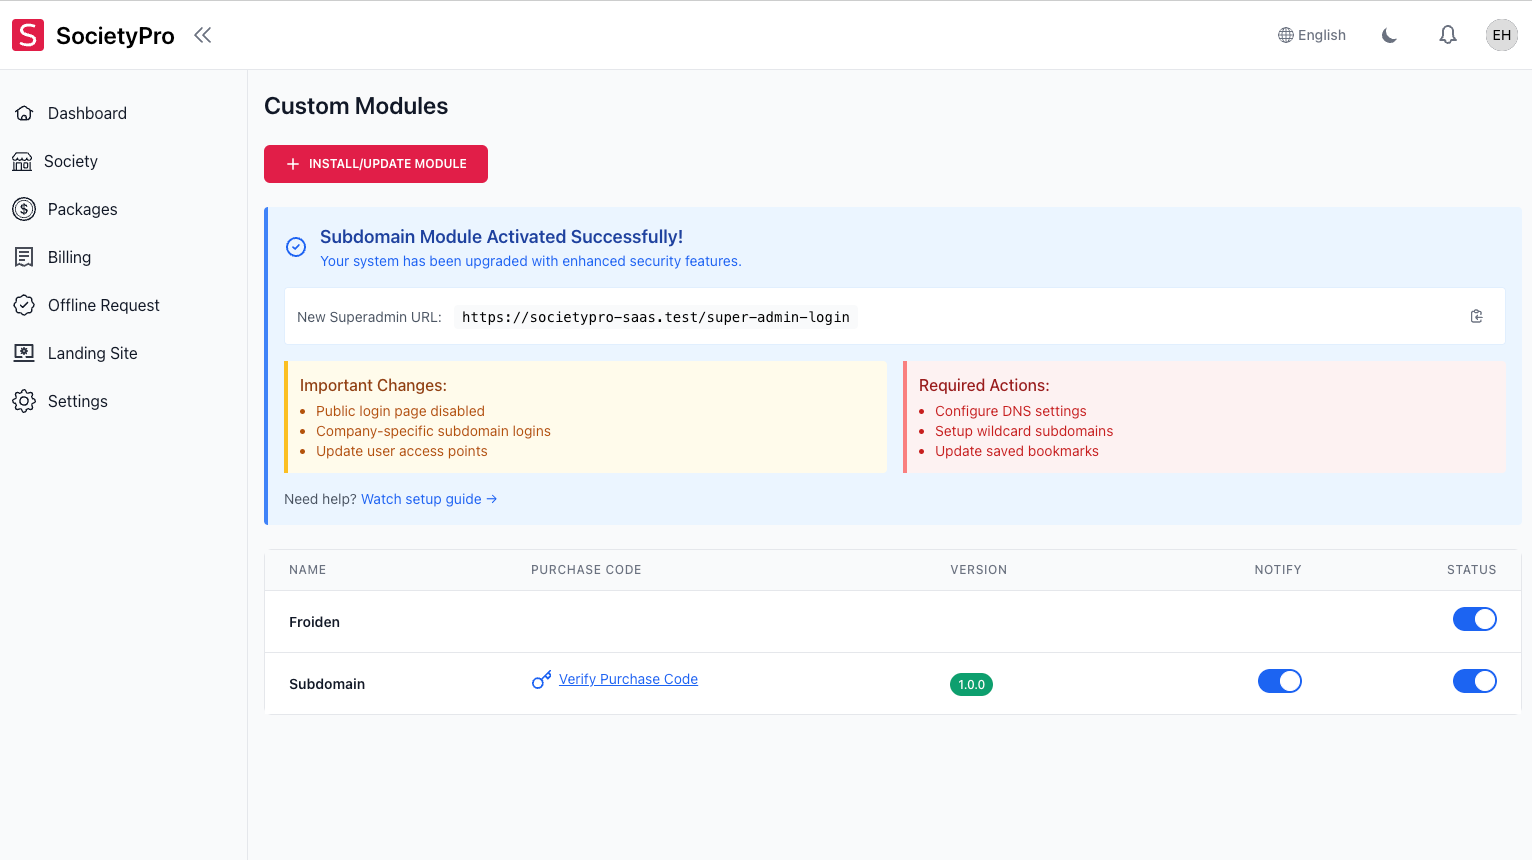
Task: Open the EH user avatar menu
Action: (1501, 35)
